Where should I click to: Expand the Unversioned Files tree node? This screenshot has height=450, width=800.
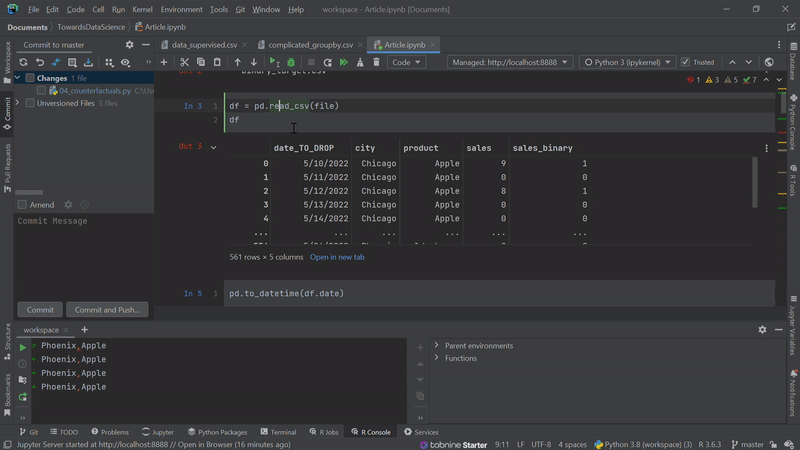[x=17, y=103]
